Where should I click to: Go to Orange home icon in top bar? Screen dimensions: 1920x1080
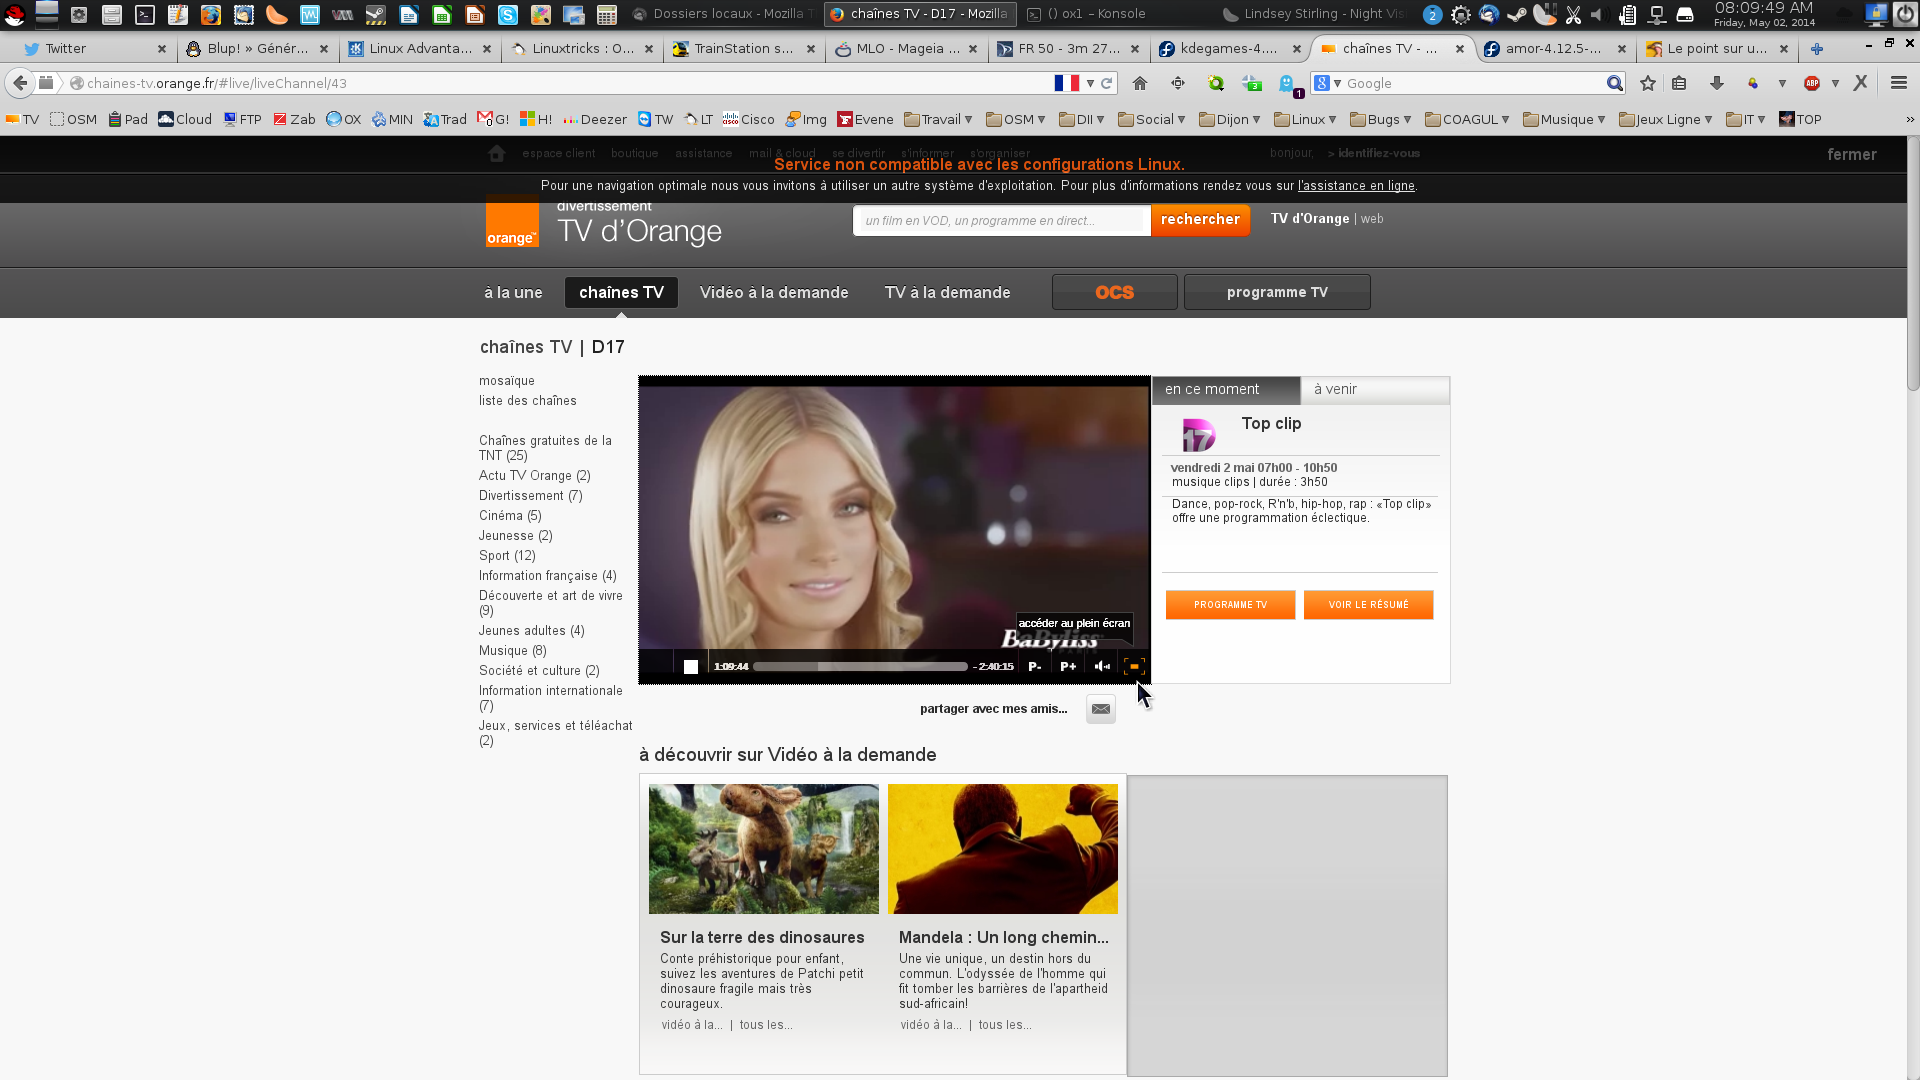[497, 154]
